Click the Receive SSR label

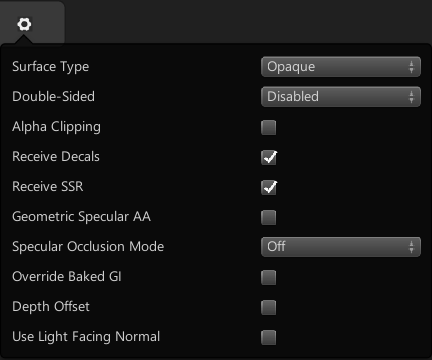(48, 186)
